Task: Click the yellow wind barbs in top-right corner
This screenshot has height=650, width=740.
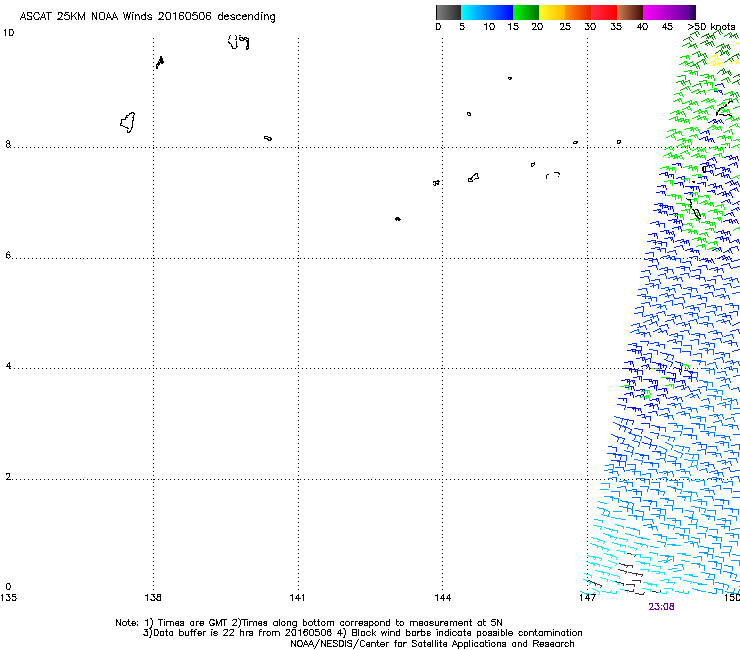Action: coord(715,60)
